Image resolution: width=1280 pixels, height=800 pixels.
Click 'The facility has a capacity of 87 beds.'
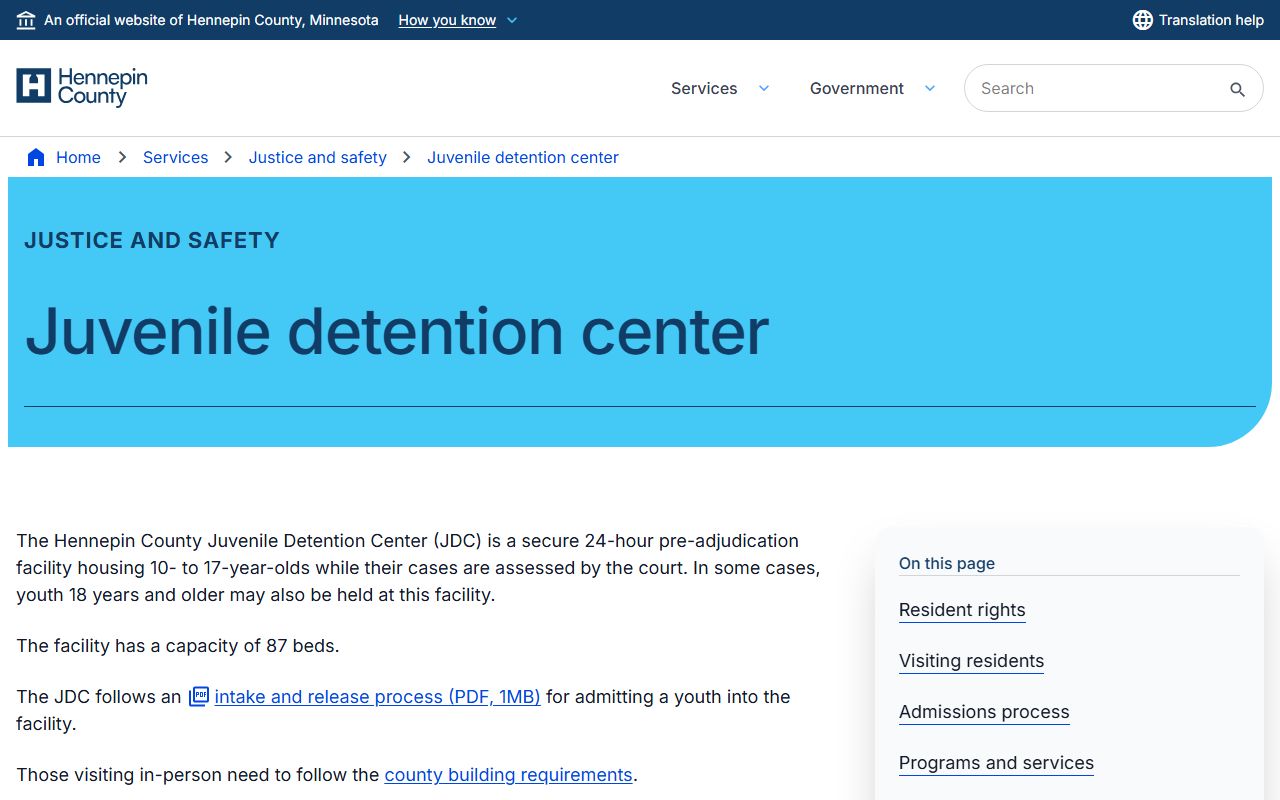point(178,646)
